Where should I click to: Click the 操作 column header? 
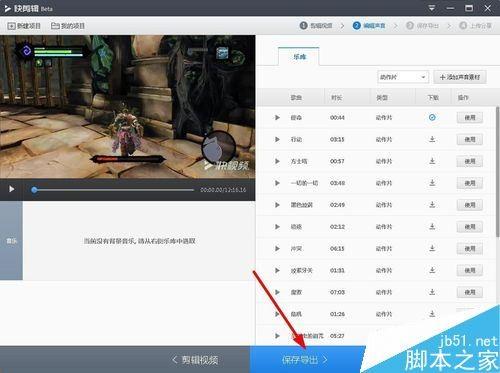click(x=463, y=98)
